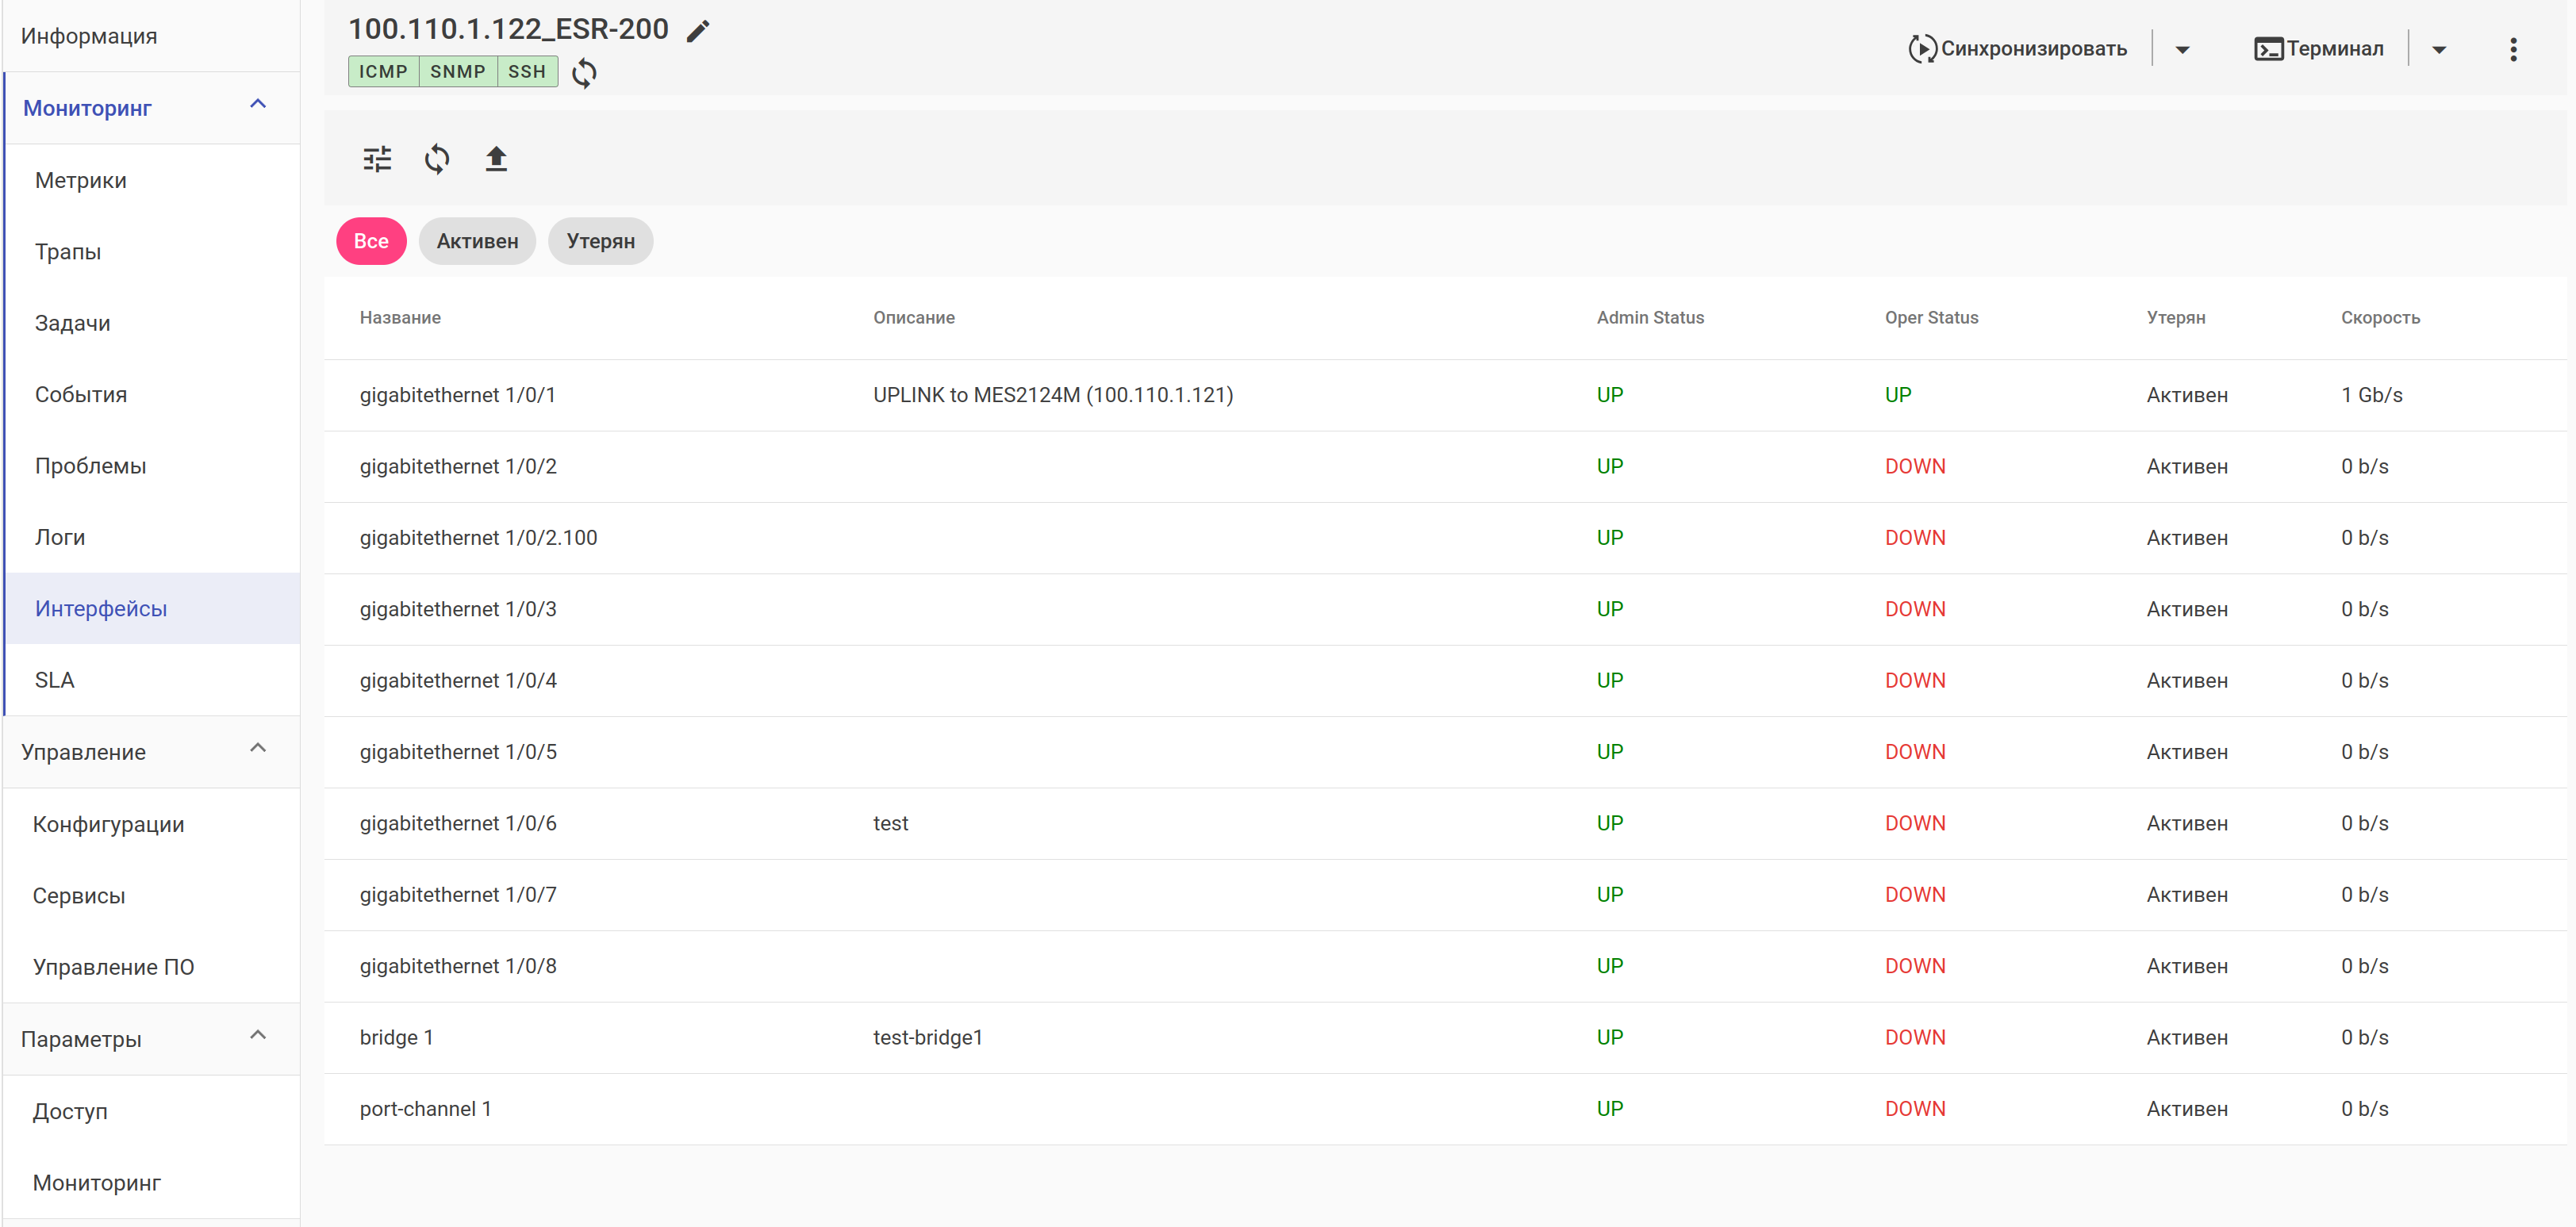Open the SLA sidebar item
This screenshot has width=2576, height=1227.
coord(55,680)
